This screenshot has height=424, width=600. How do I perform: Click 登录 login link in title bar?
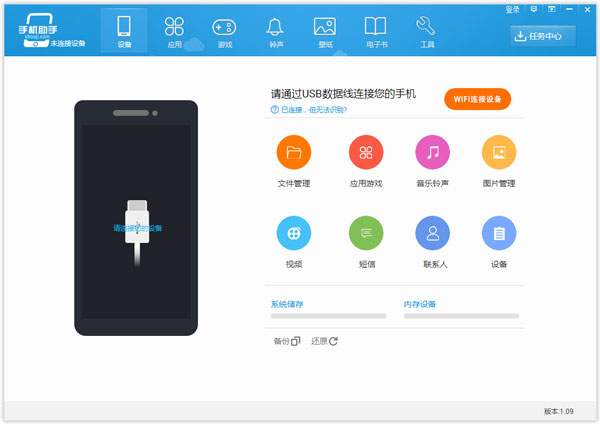click(x=513, y=8)
